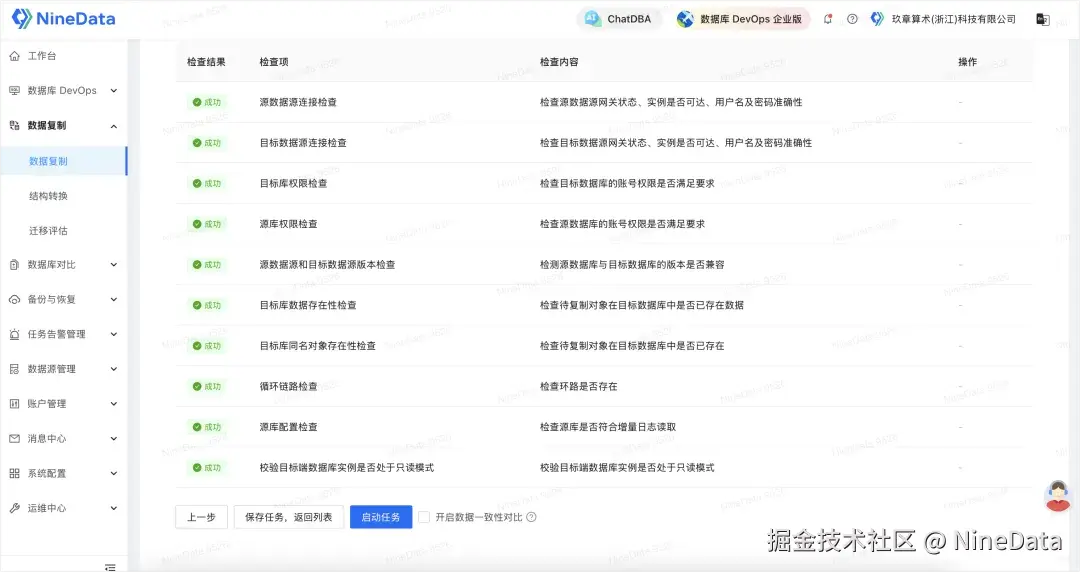Screen dimensions: 1080x572
Task: Expand the 系统配置 menu chevron
Action: [114, 473]
